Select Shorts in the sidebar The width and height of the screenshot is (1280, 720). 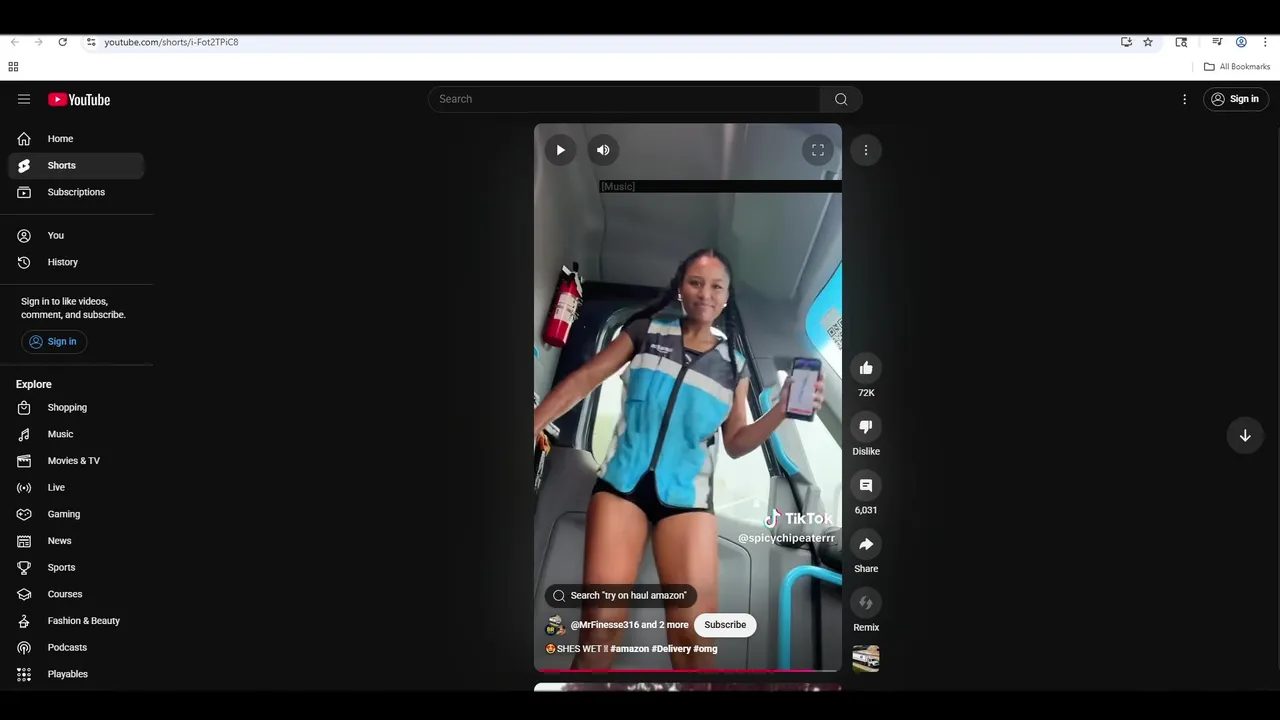76,165
